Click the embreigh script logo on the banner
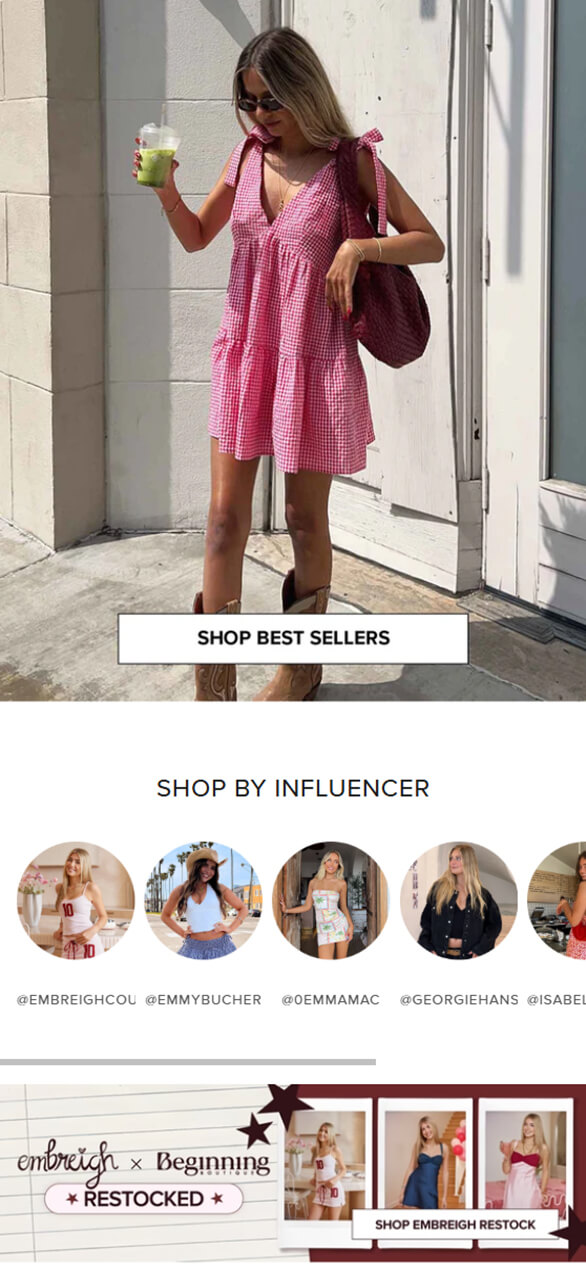The width and height of the screenshot is (586, 1268). [66, 1162]
